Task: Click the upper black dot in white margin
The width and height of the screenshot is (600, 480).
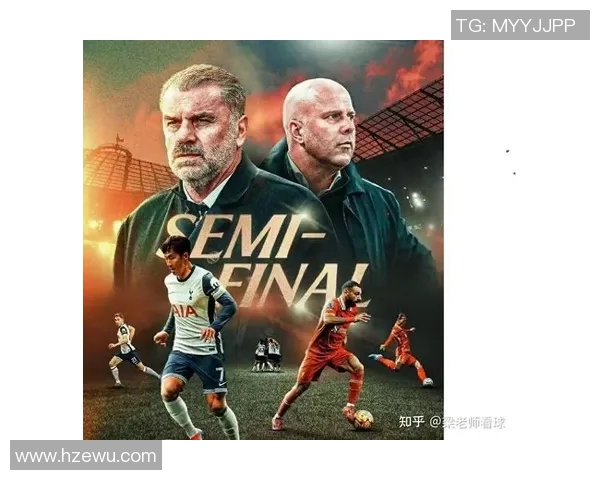Action: (508, 151)
